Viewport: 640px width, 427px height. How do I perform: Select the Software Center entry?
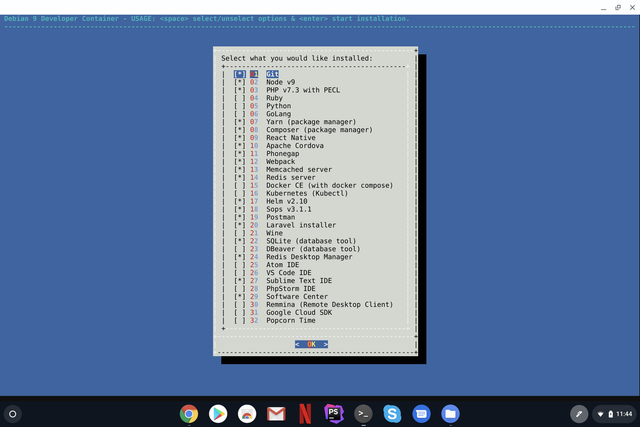tap(281, 297)
